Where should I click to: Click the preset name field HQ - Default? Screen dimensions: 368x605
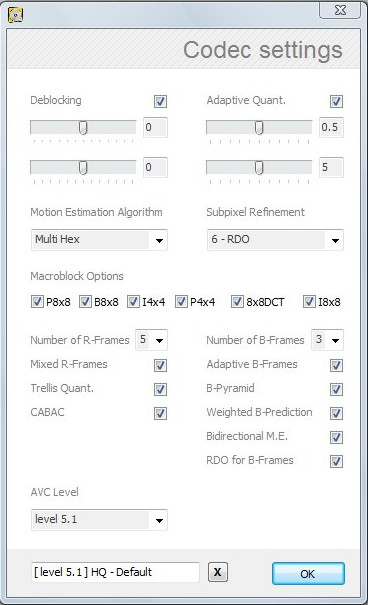tap(115, 572)
